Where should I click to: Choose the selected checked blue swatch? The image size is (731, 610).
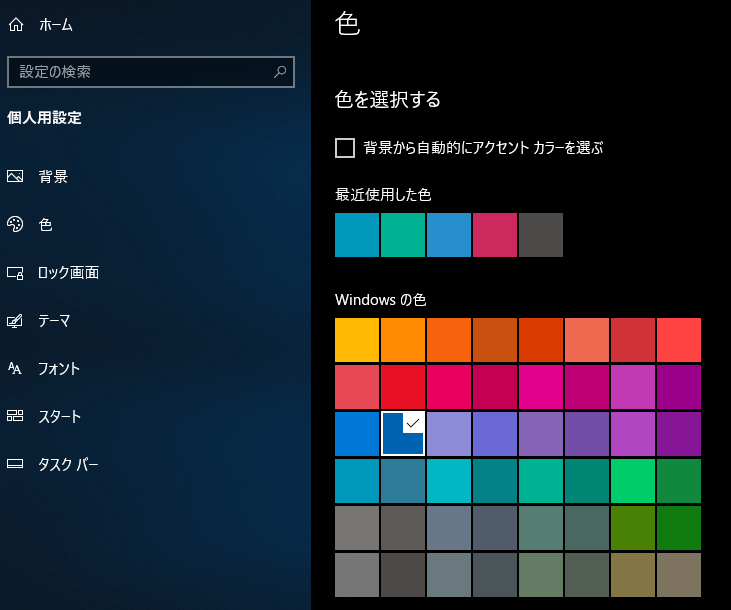(403, 434)
